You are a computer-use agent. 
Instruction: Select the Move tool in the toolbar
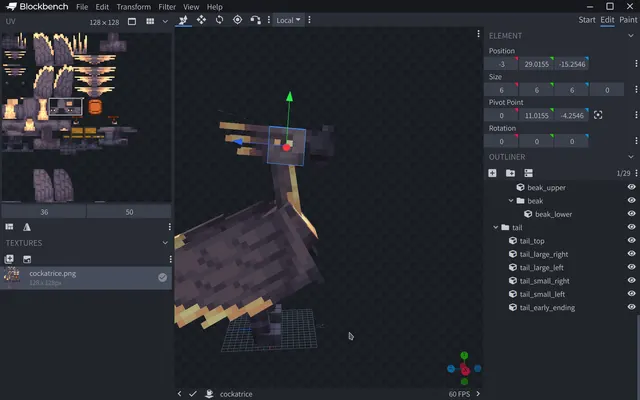[x=183, y=20]
